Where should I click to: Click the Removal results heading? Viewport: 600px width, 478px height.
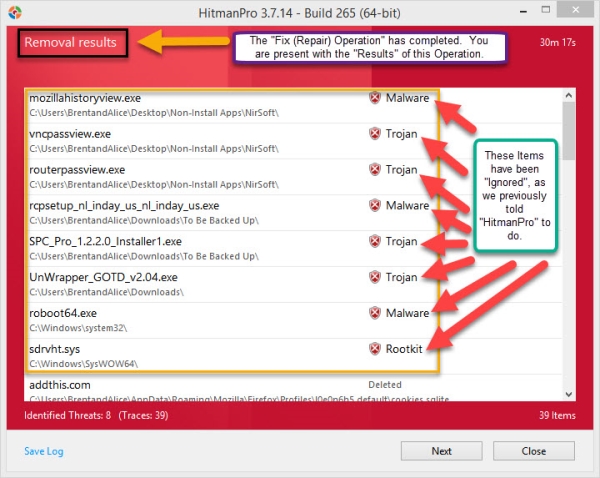pyautogui.click(x=70, y=42)
